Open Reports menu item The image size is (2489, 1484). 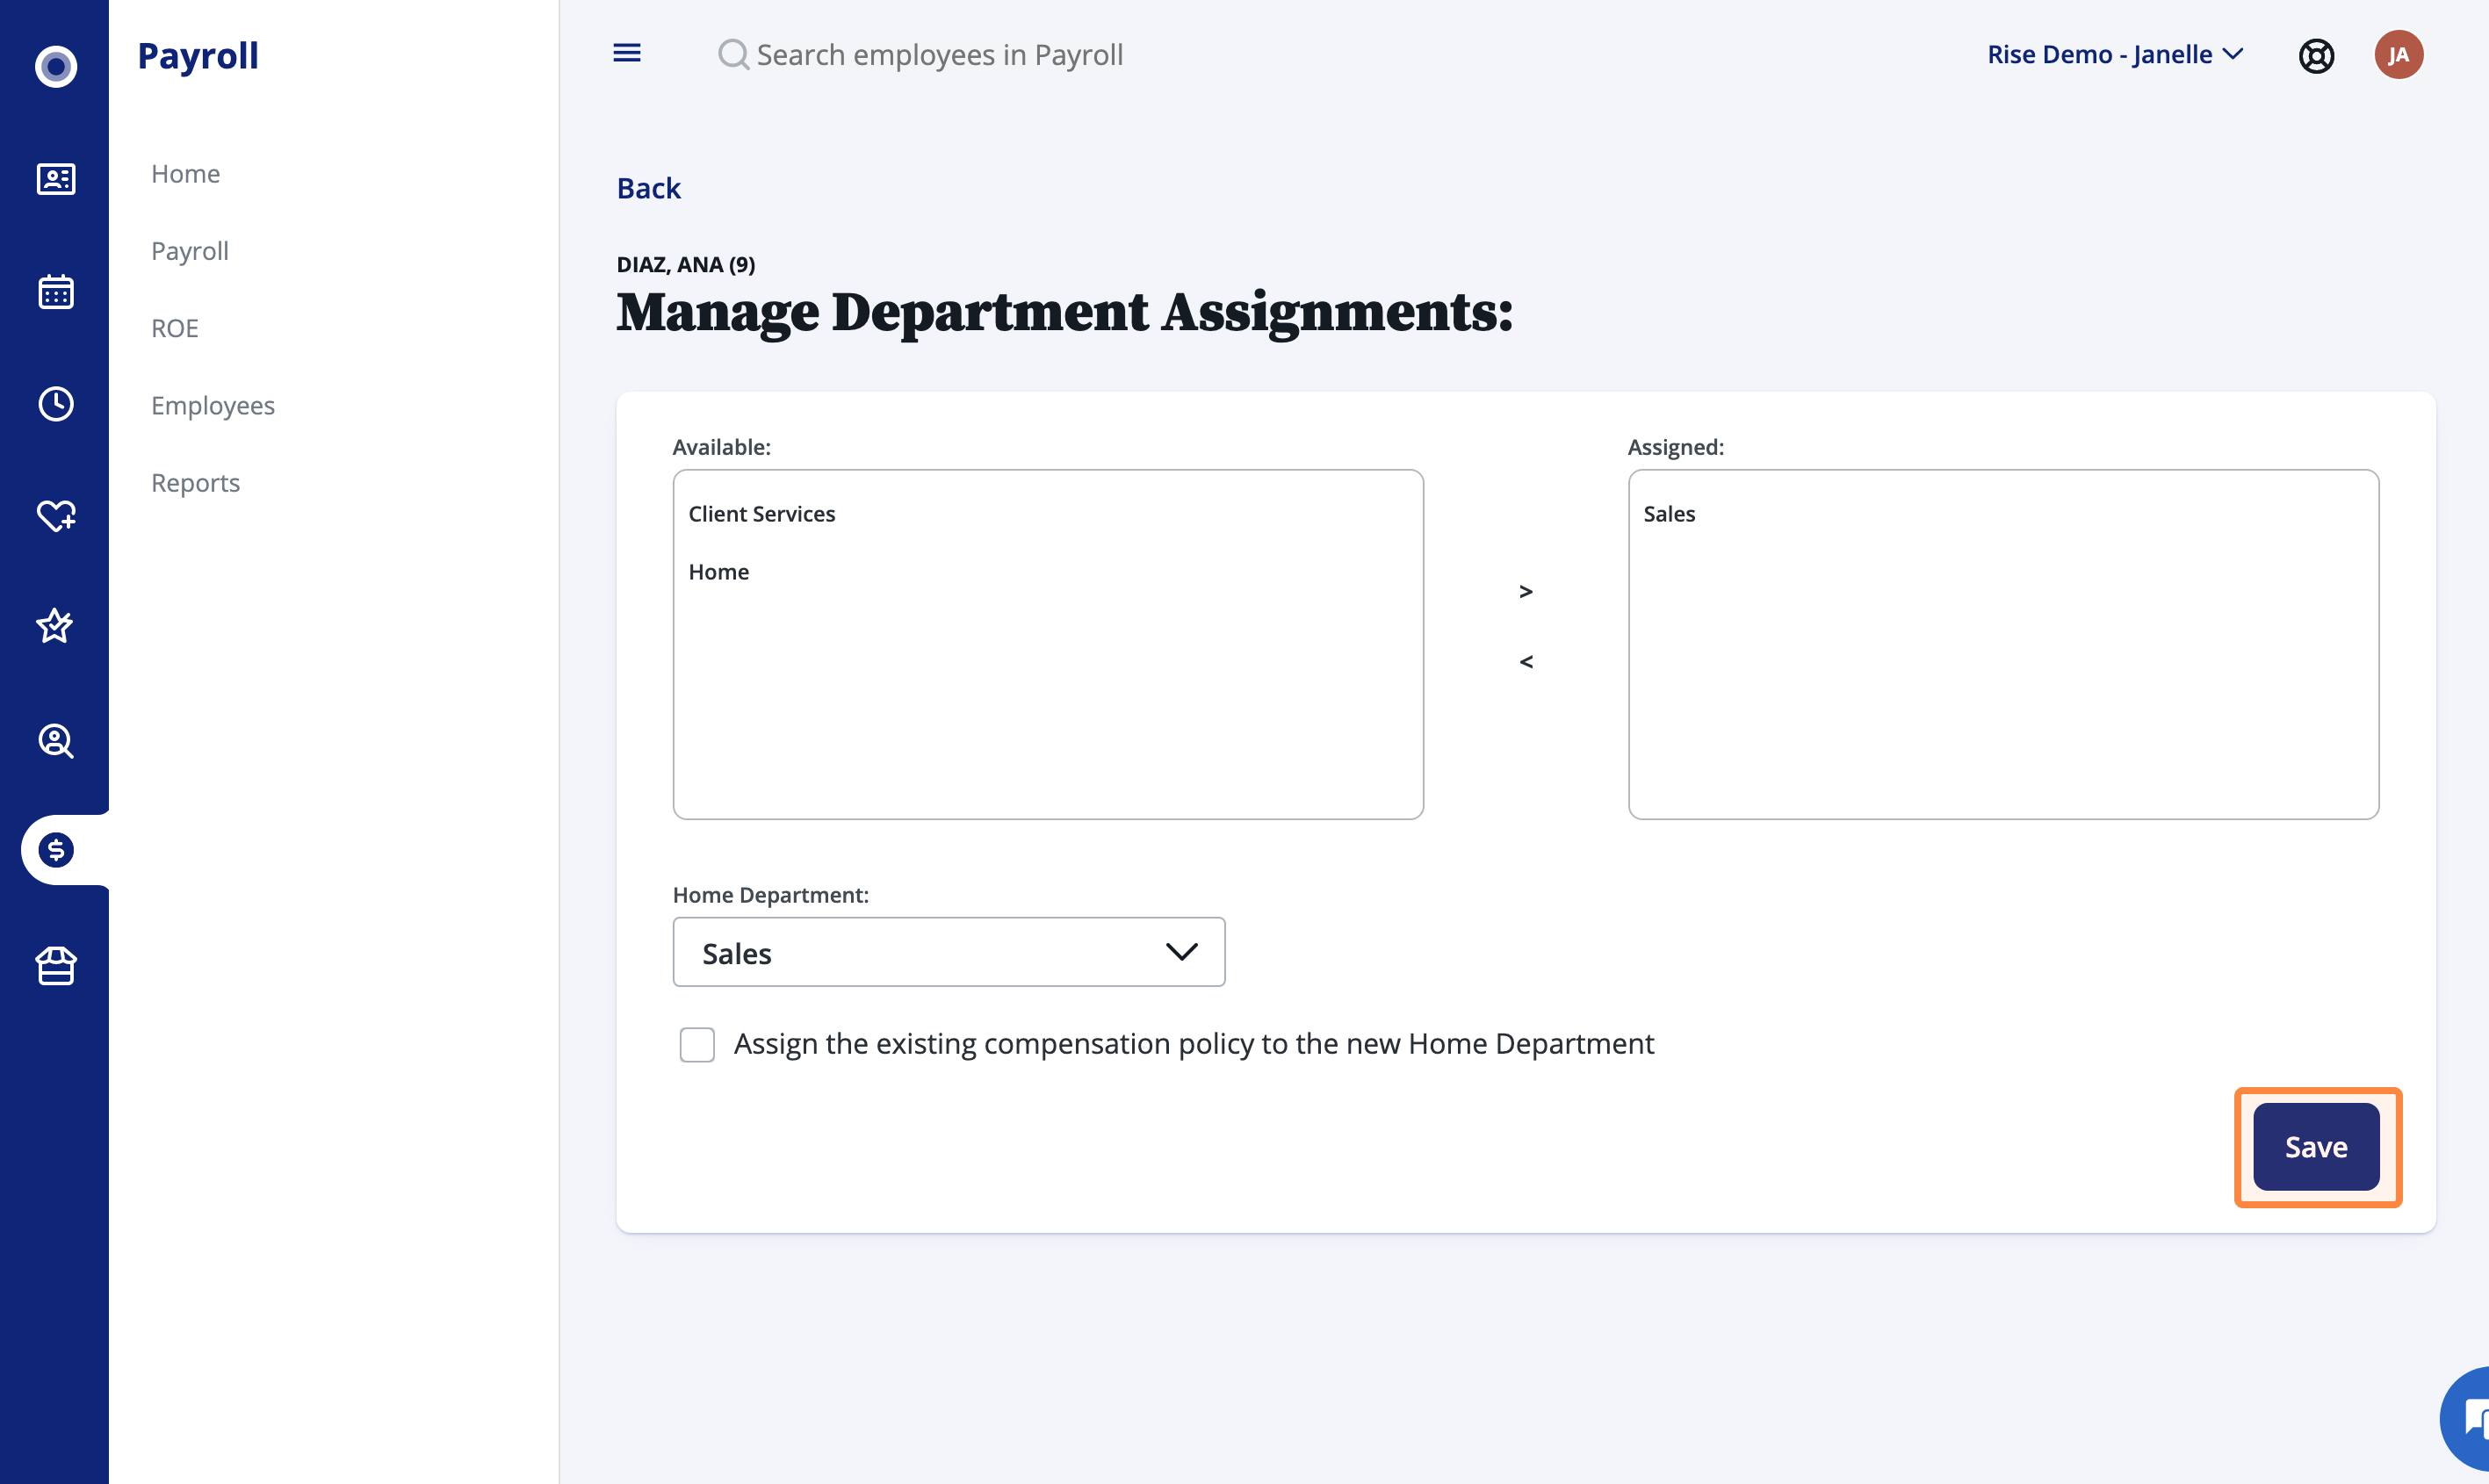coord(196,482)
